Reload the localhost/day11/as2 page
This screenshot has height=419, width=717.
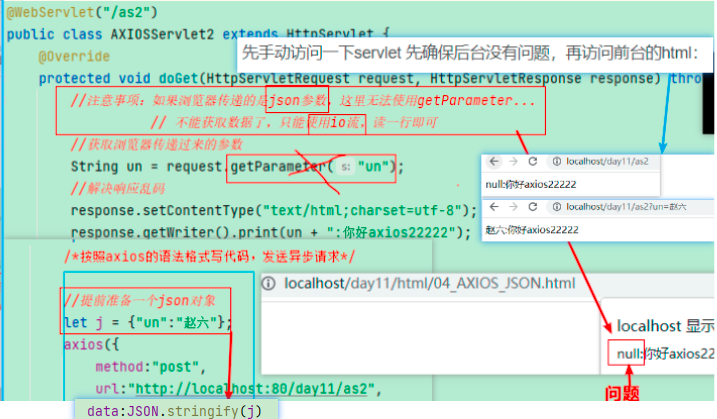533,161
